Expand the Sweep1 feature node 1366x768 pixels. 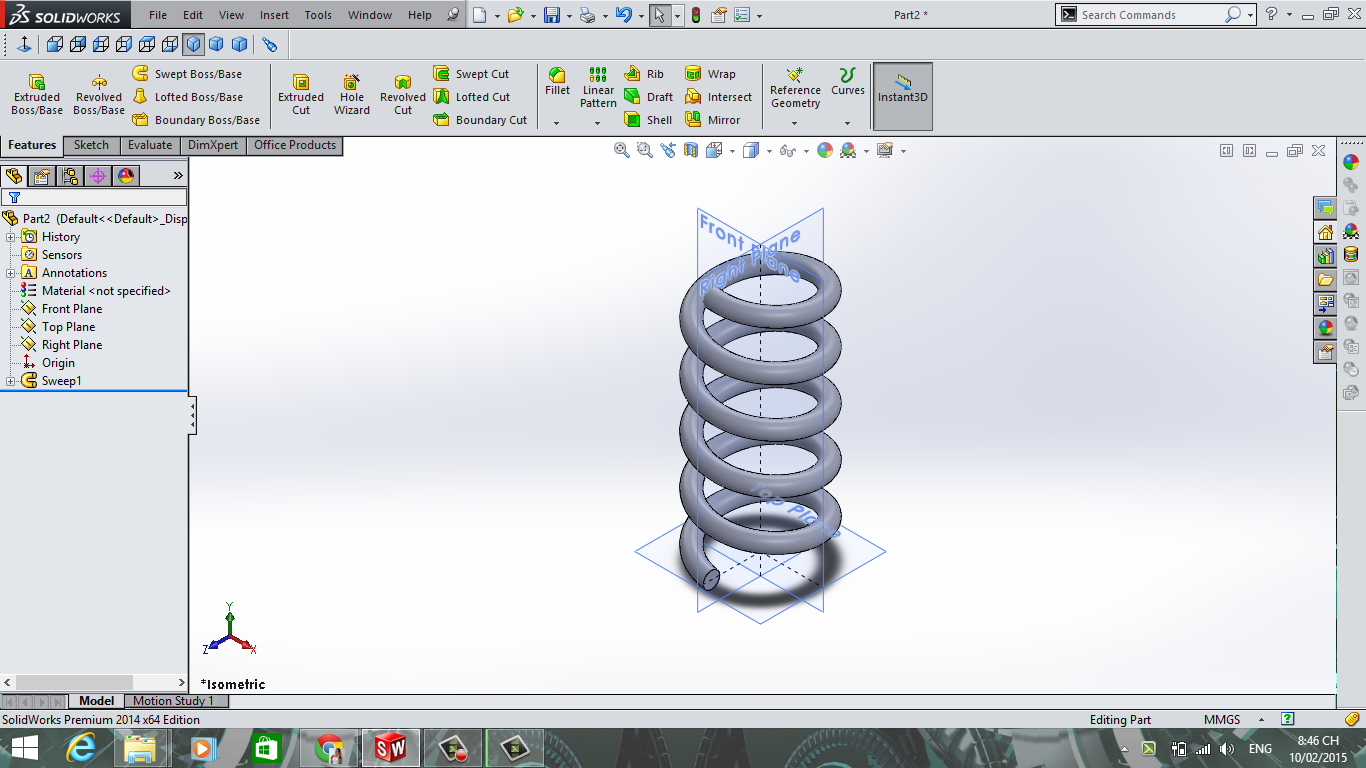coord(11,381)
